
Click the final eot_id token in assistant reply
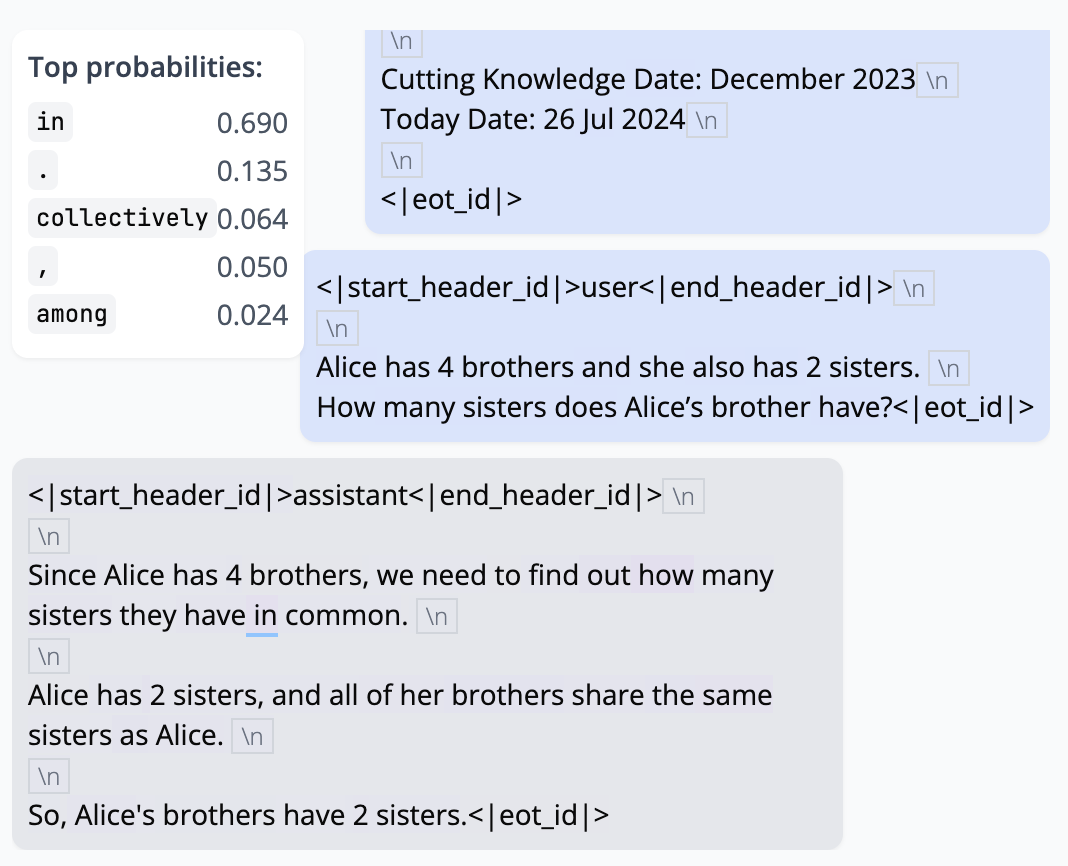538,816
